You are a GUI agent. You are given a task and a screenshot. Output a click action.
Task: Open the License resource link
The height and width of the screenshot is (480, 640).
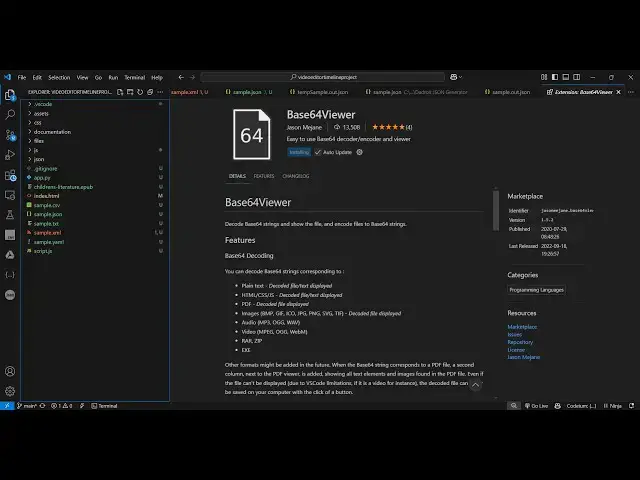pos(516,350)
